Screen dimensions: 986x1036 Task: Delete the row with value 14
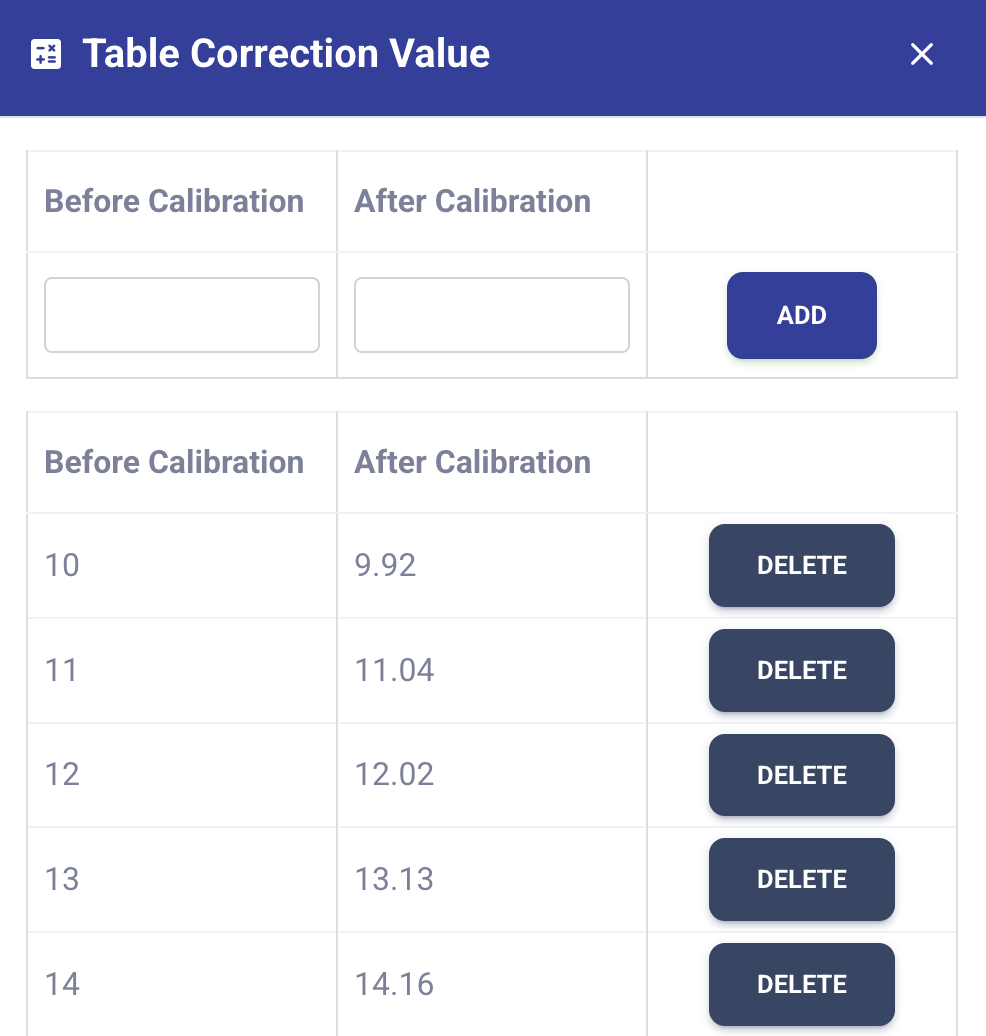tap(802, 984)
